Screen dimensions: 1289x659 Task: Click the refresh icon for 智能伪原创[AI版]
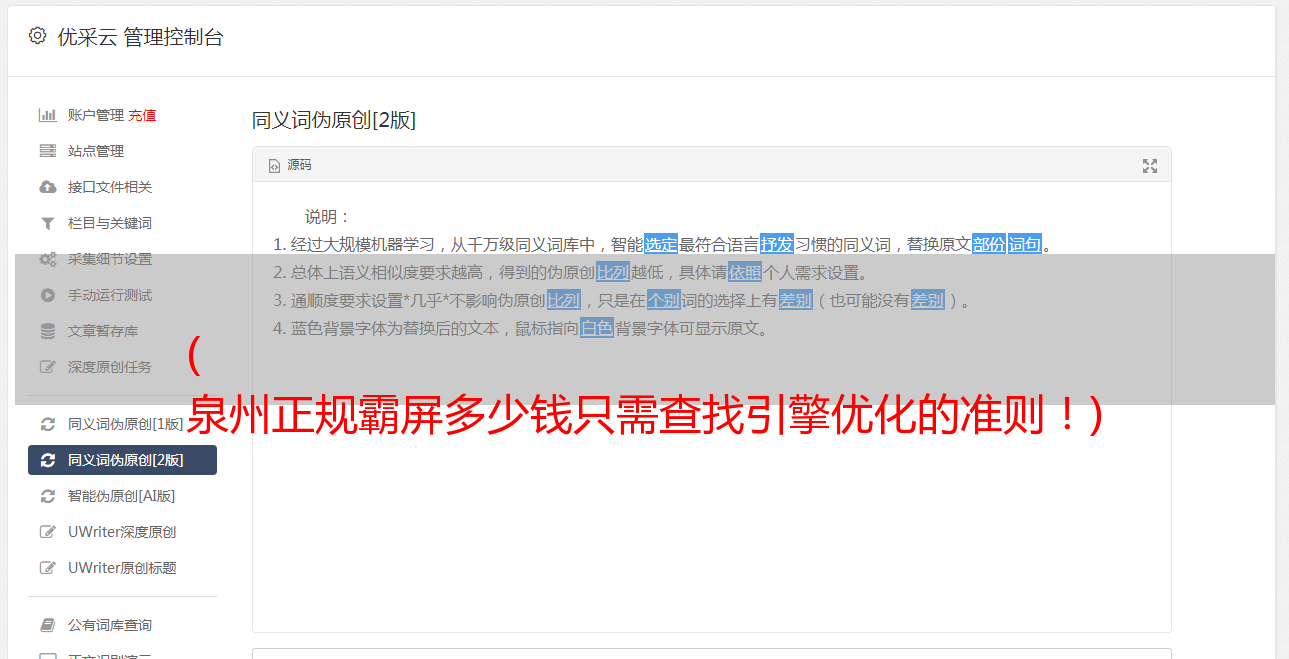[x=47, y=496]
